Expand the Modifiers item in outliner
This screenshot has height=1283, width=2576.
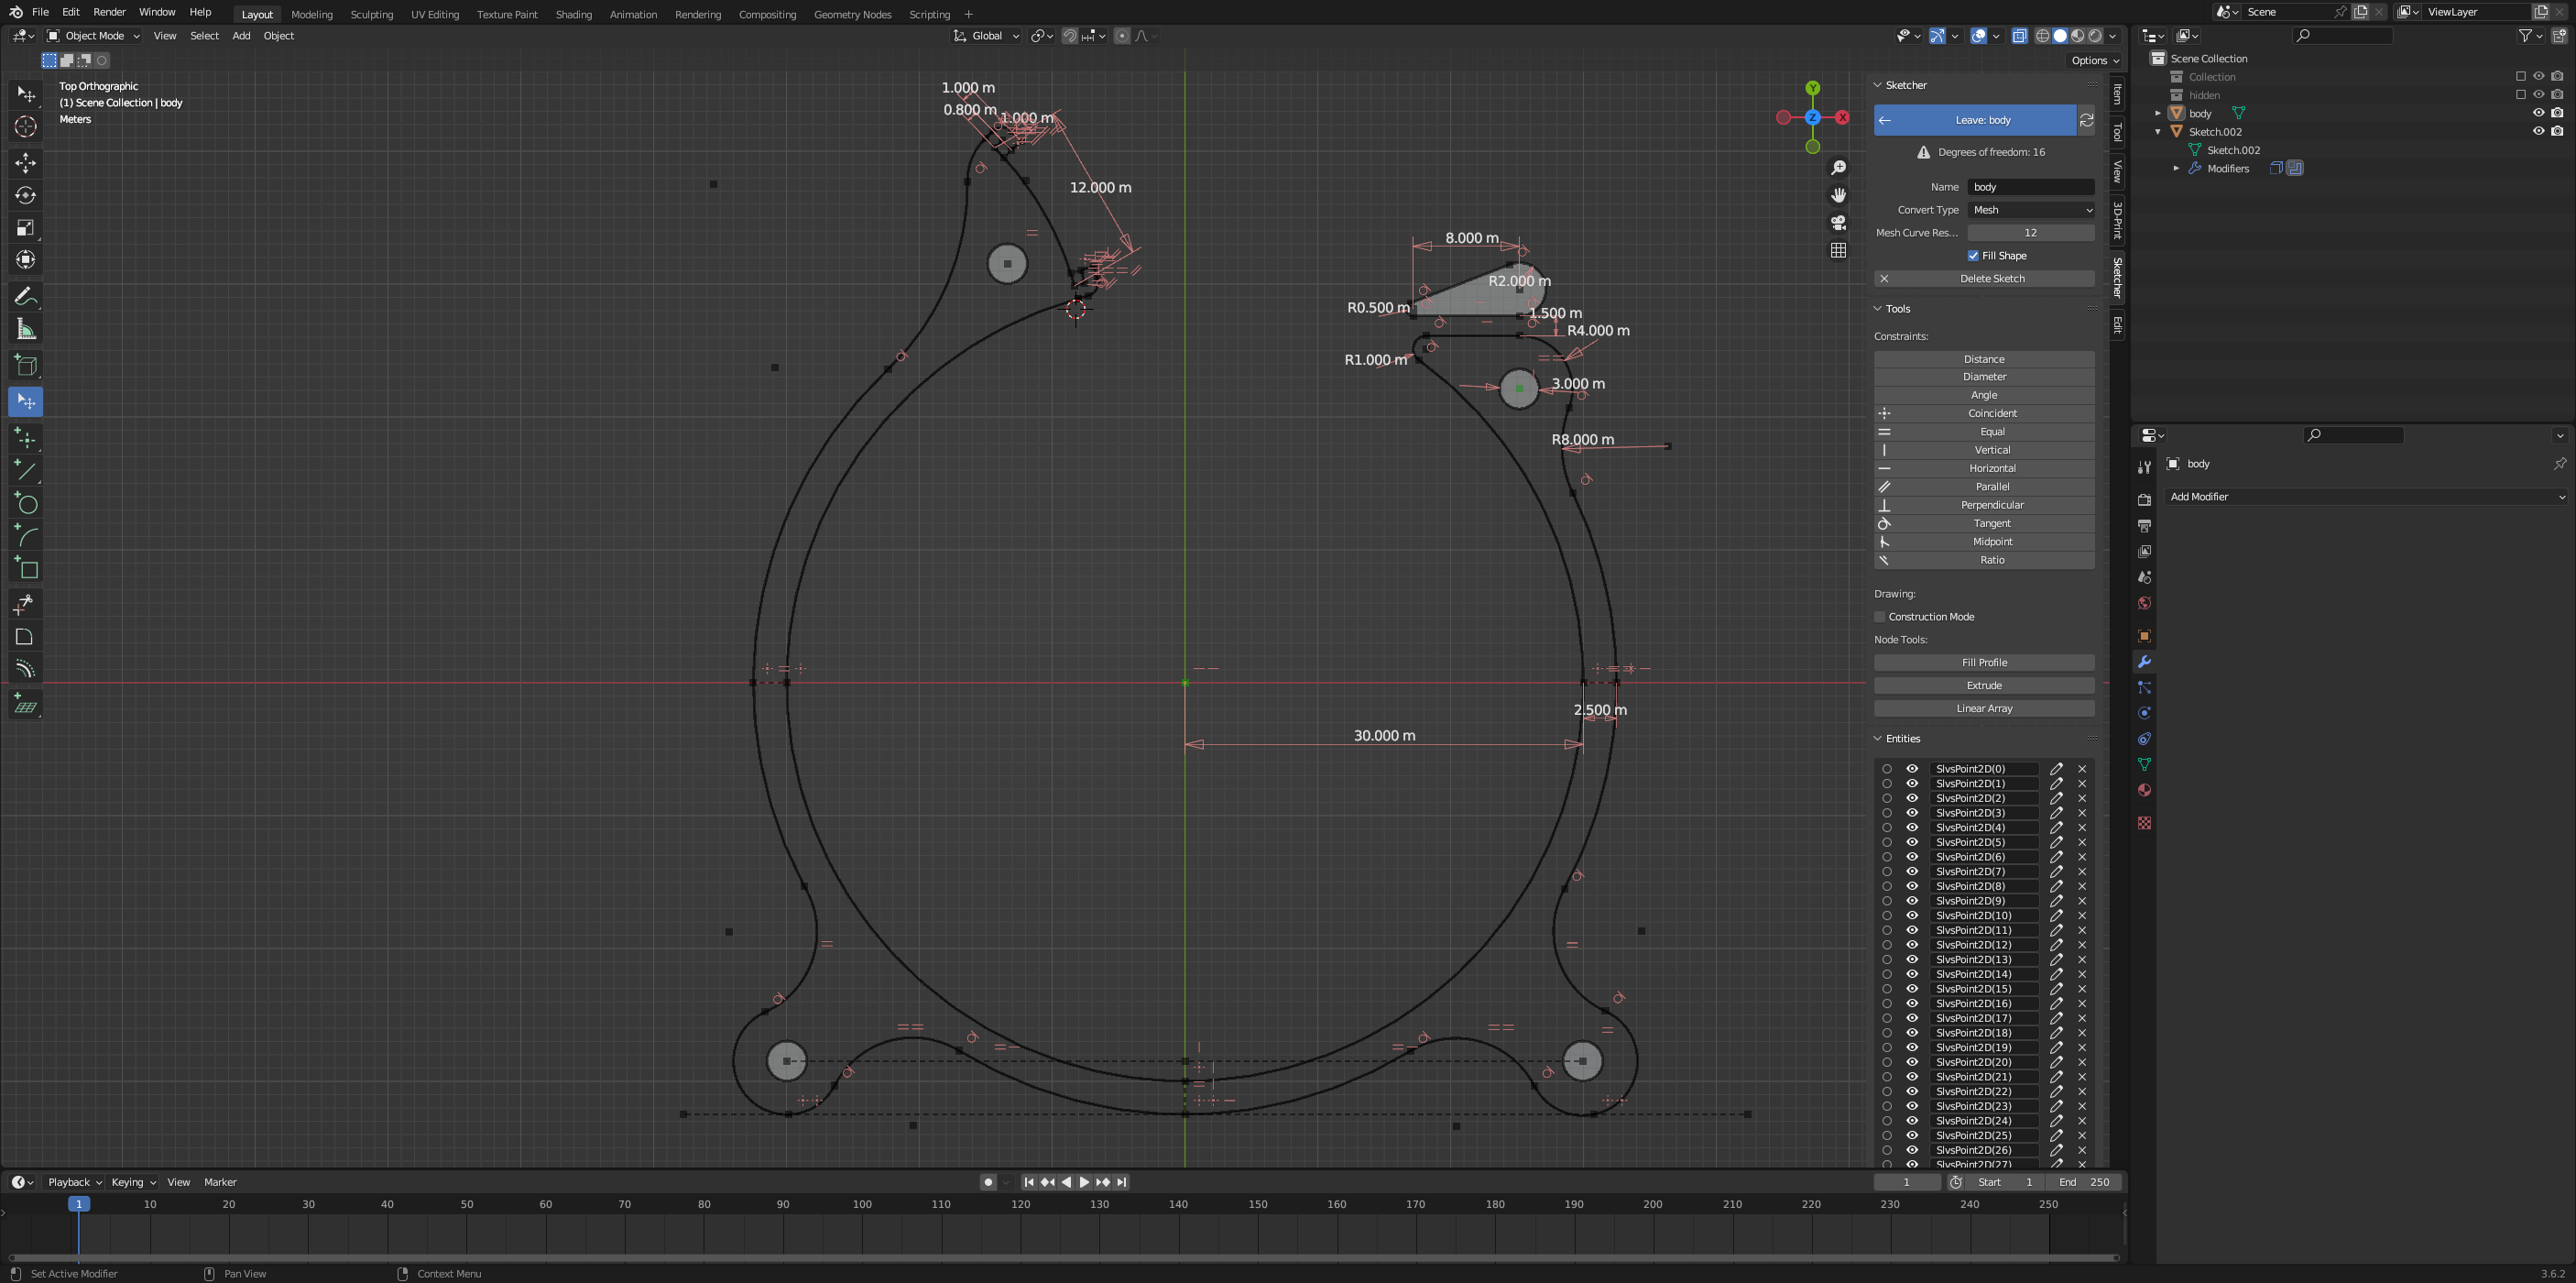(2176, 169)
